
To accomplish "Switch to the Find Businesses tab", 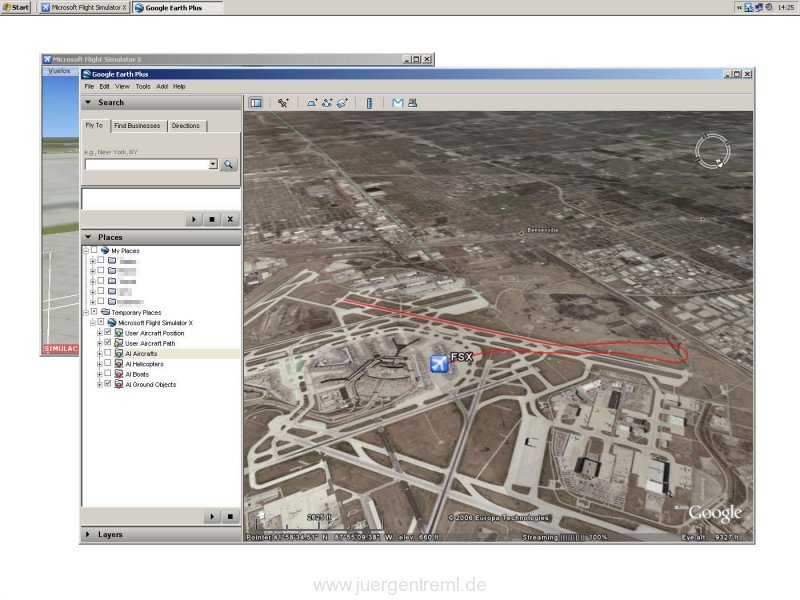I will coord(137,126).
